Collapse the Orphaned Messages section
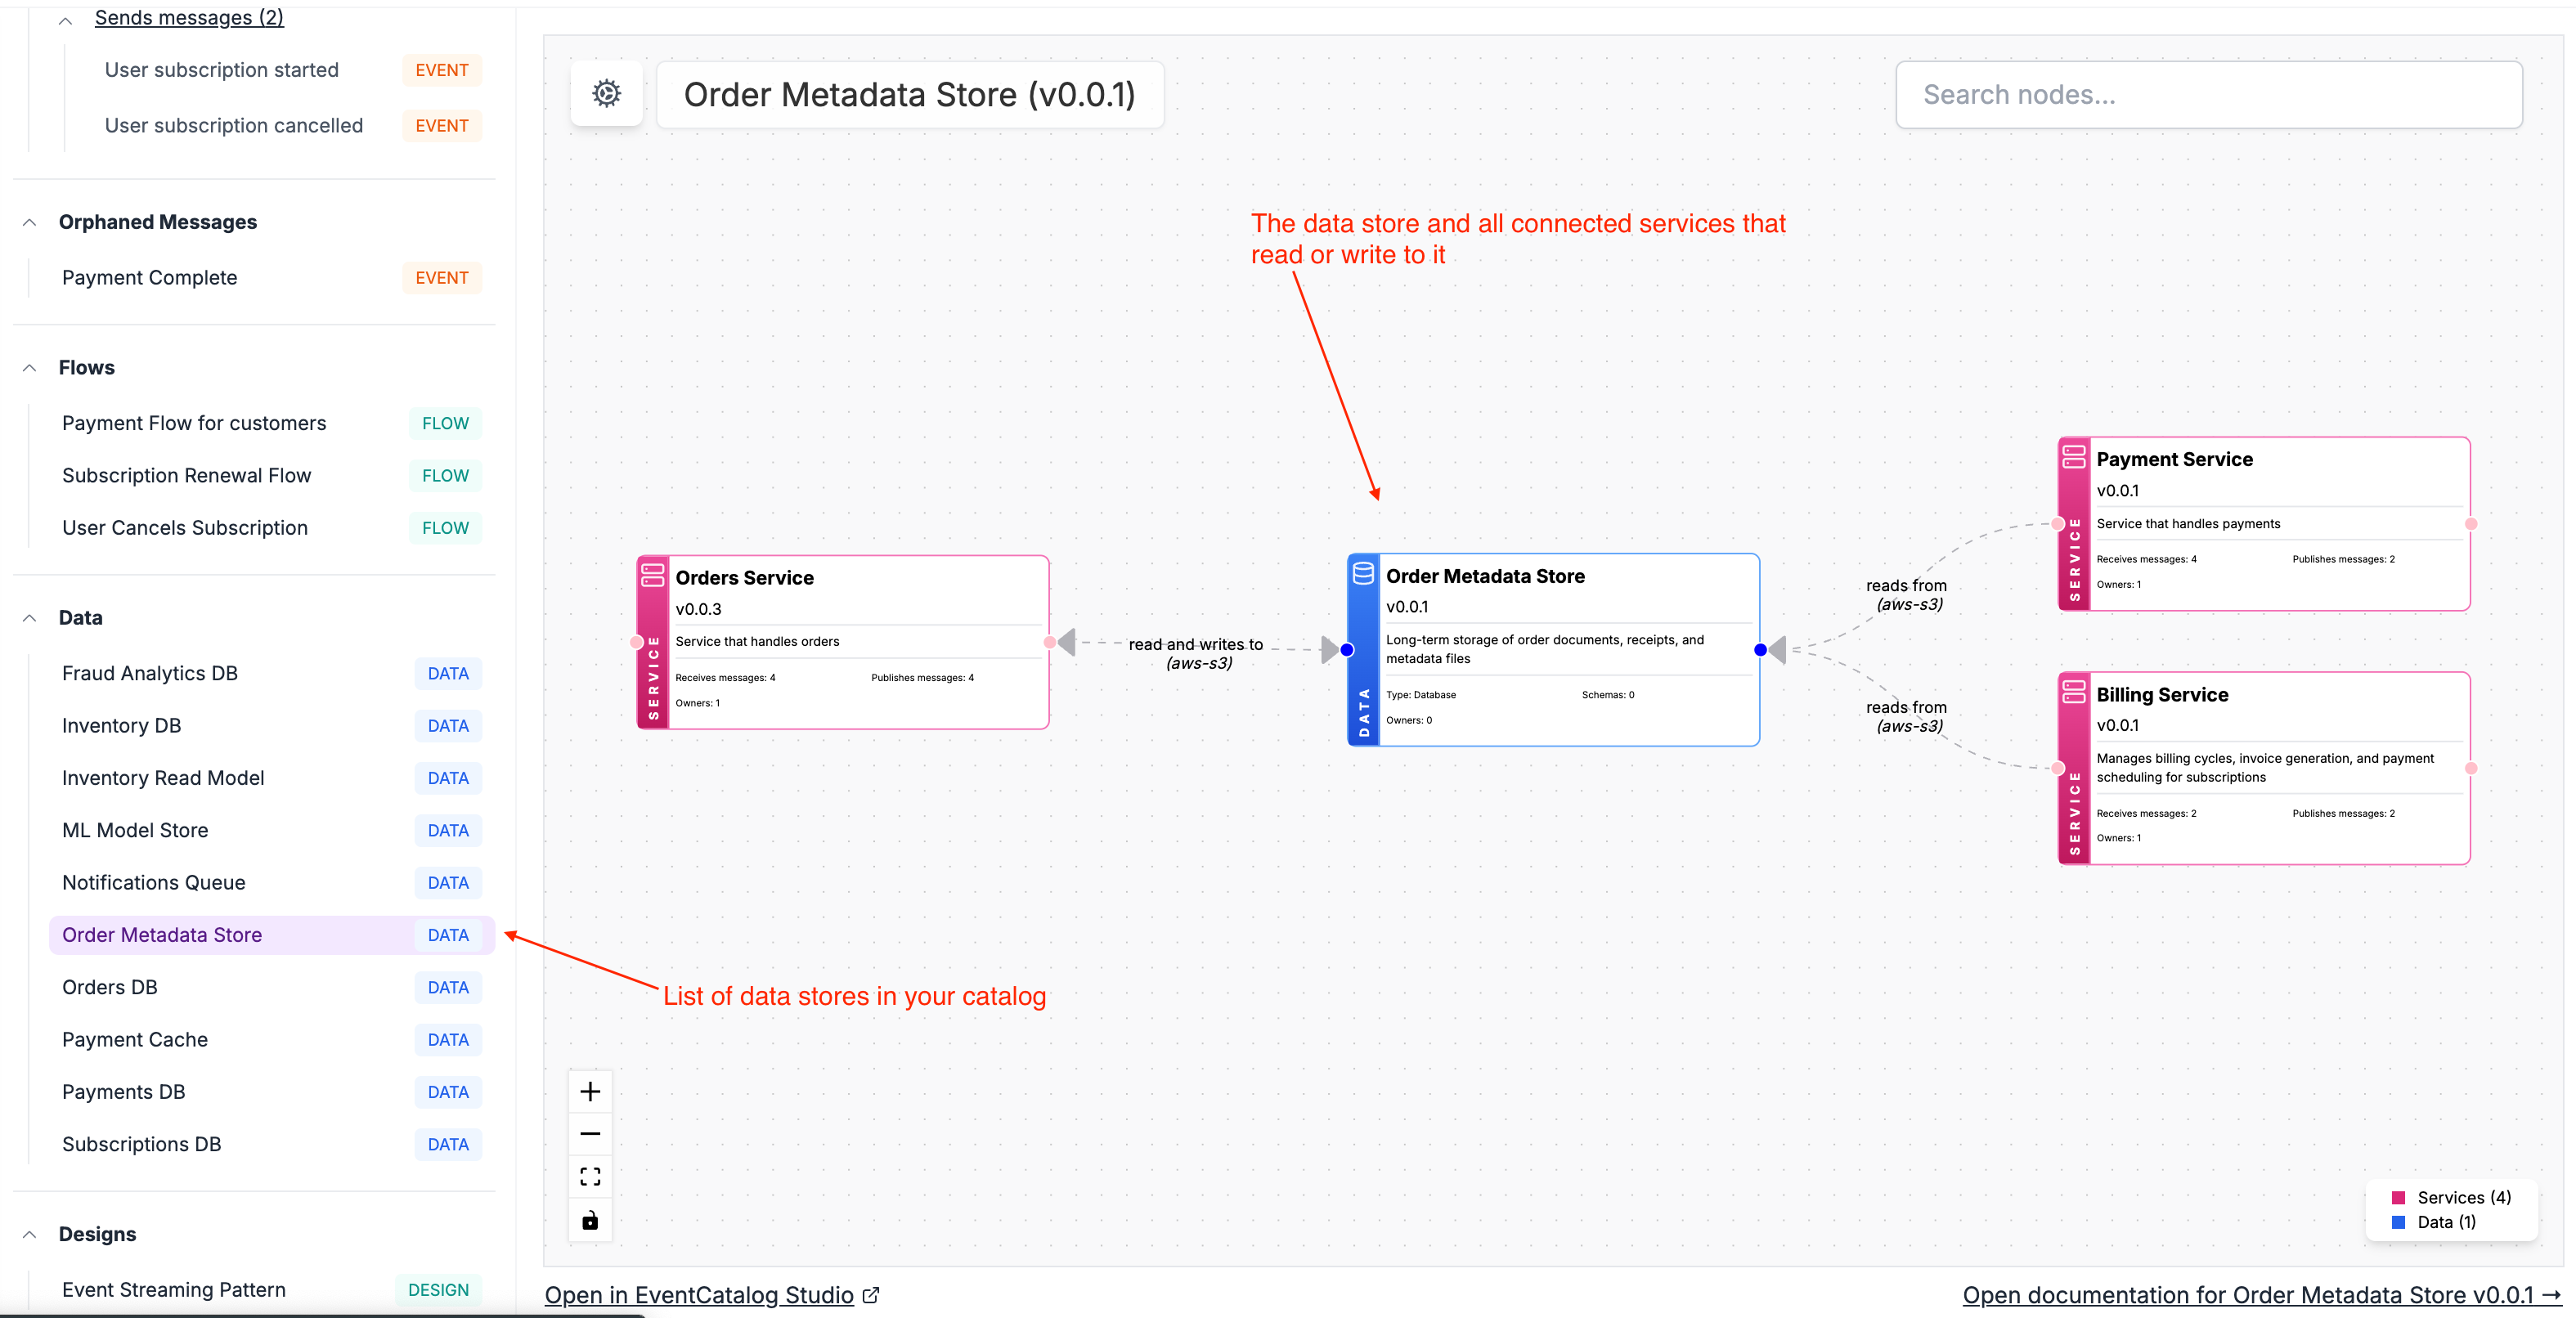2576x1318 pixels. pyautogui.click(x=30, y=222)
